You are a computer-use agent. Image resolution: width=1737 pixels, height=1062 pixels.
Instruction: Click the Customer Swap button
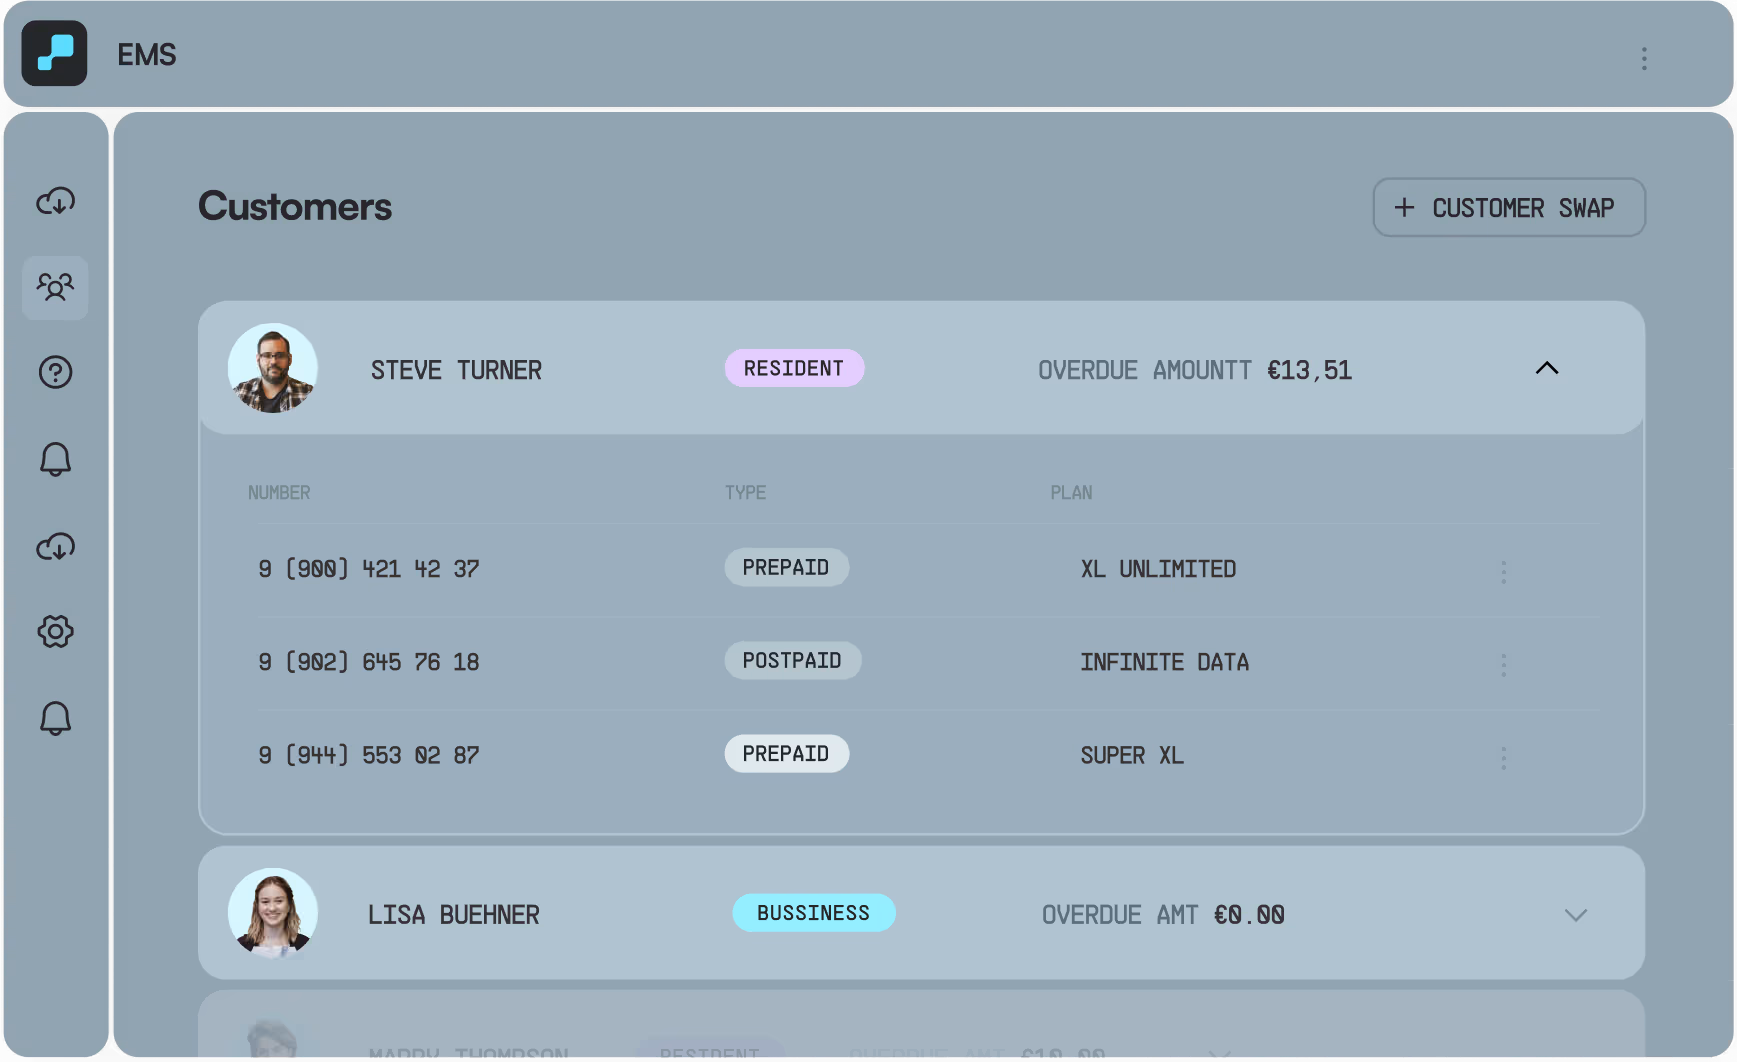point(1508,208)
